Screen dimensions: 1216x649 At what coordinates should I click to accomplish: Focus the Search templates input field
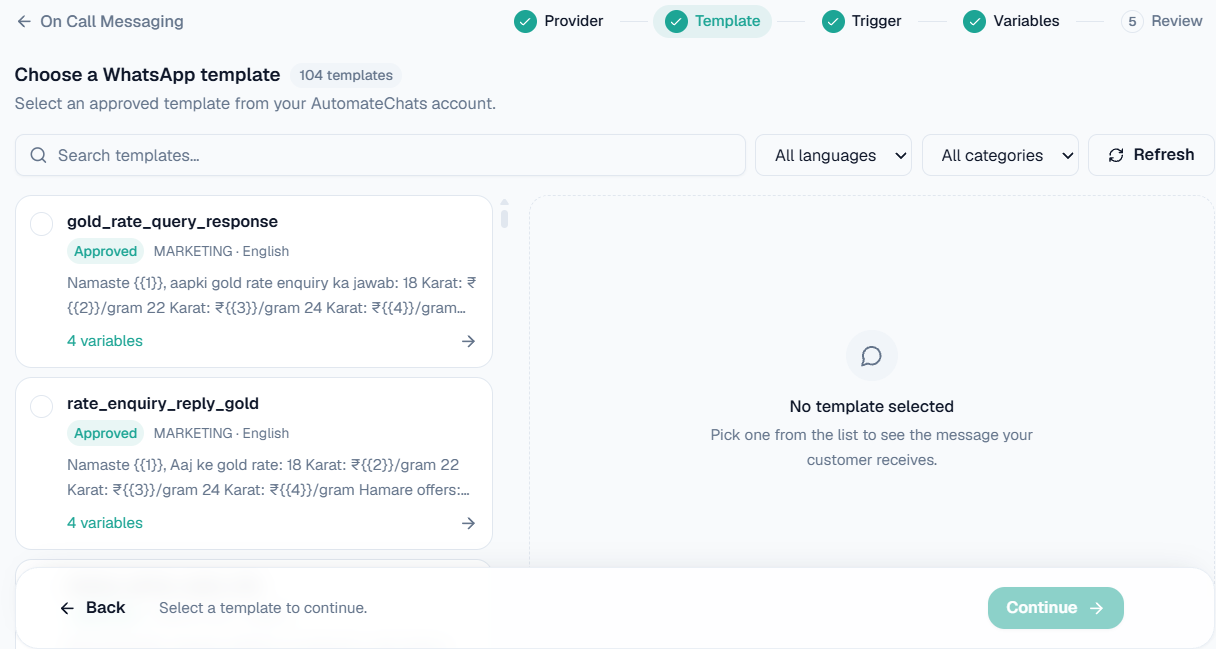[380, 155]
